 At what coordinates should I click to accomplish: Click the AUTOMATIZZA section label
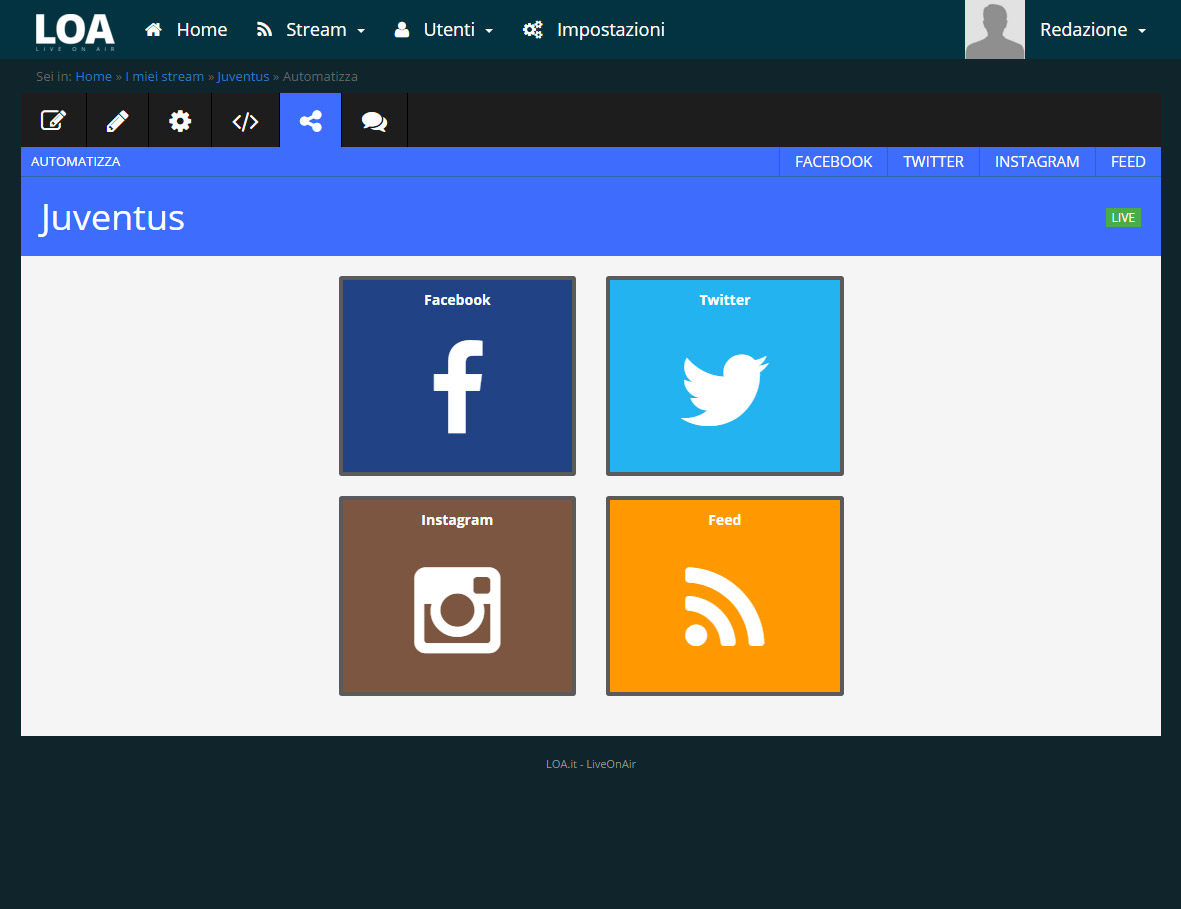click(75, 162)
